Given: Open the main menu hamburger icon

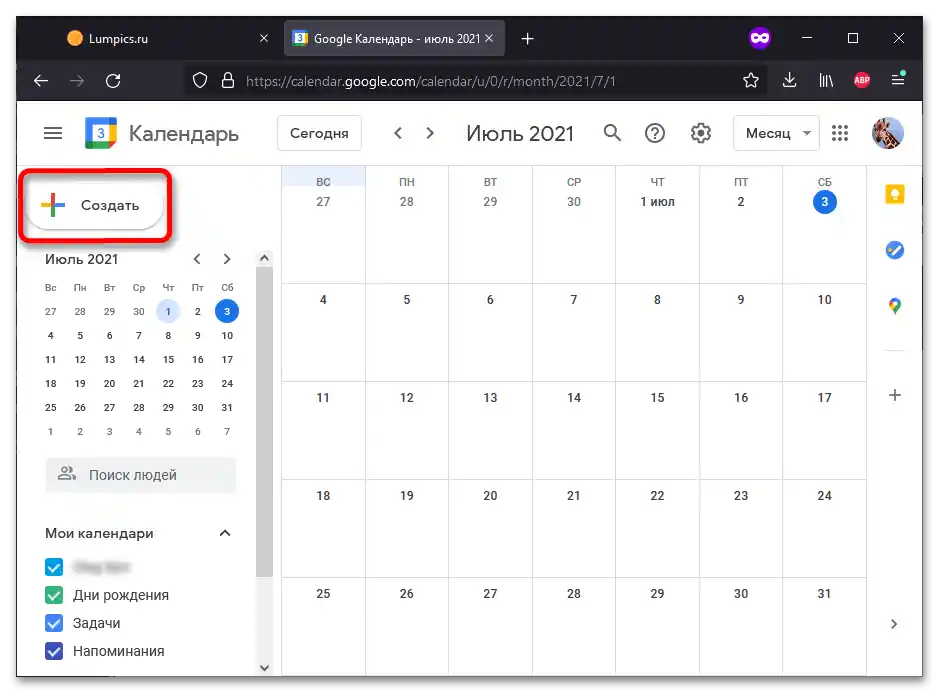Looking at the screenshot, I should [53, 133].
